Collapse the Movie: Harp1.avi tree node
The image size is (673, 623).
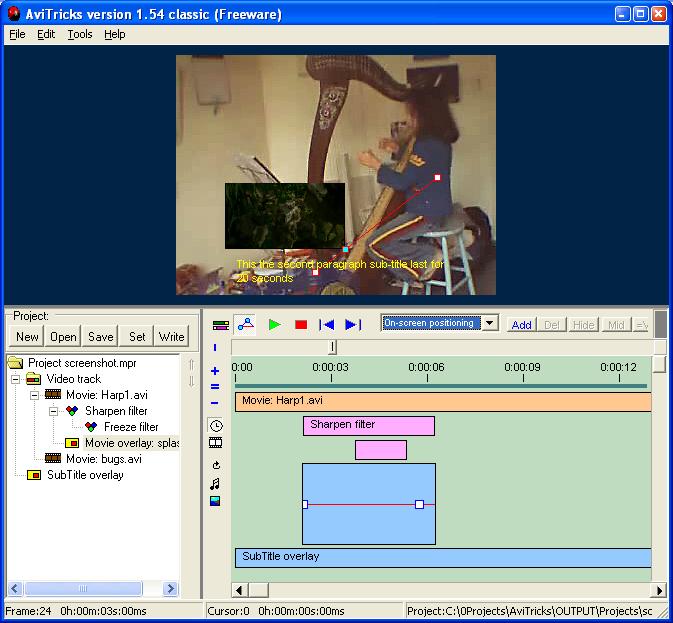[34, 395]
